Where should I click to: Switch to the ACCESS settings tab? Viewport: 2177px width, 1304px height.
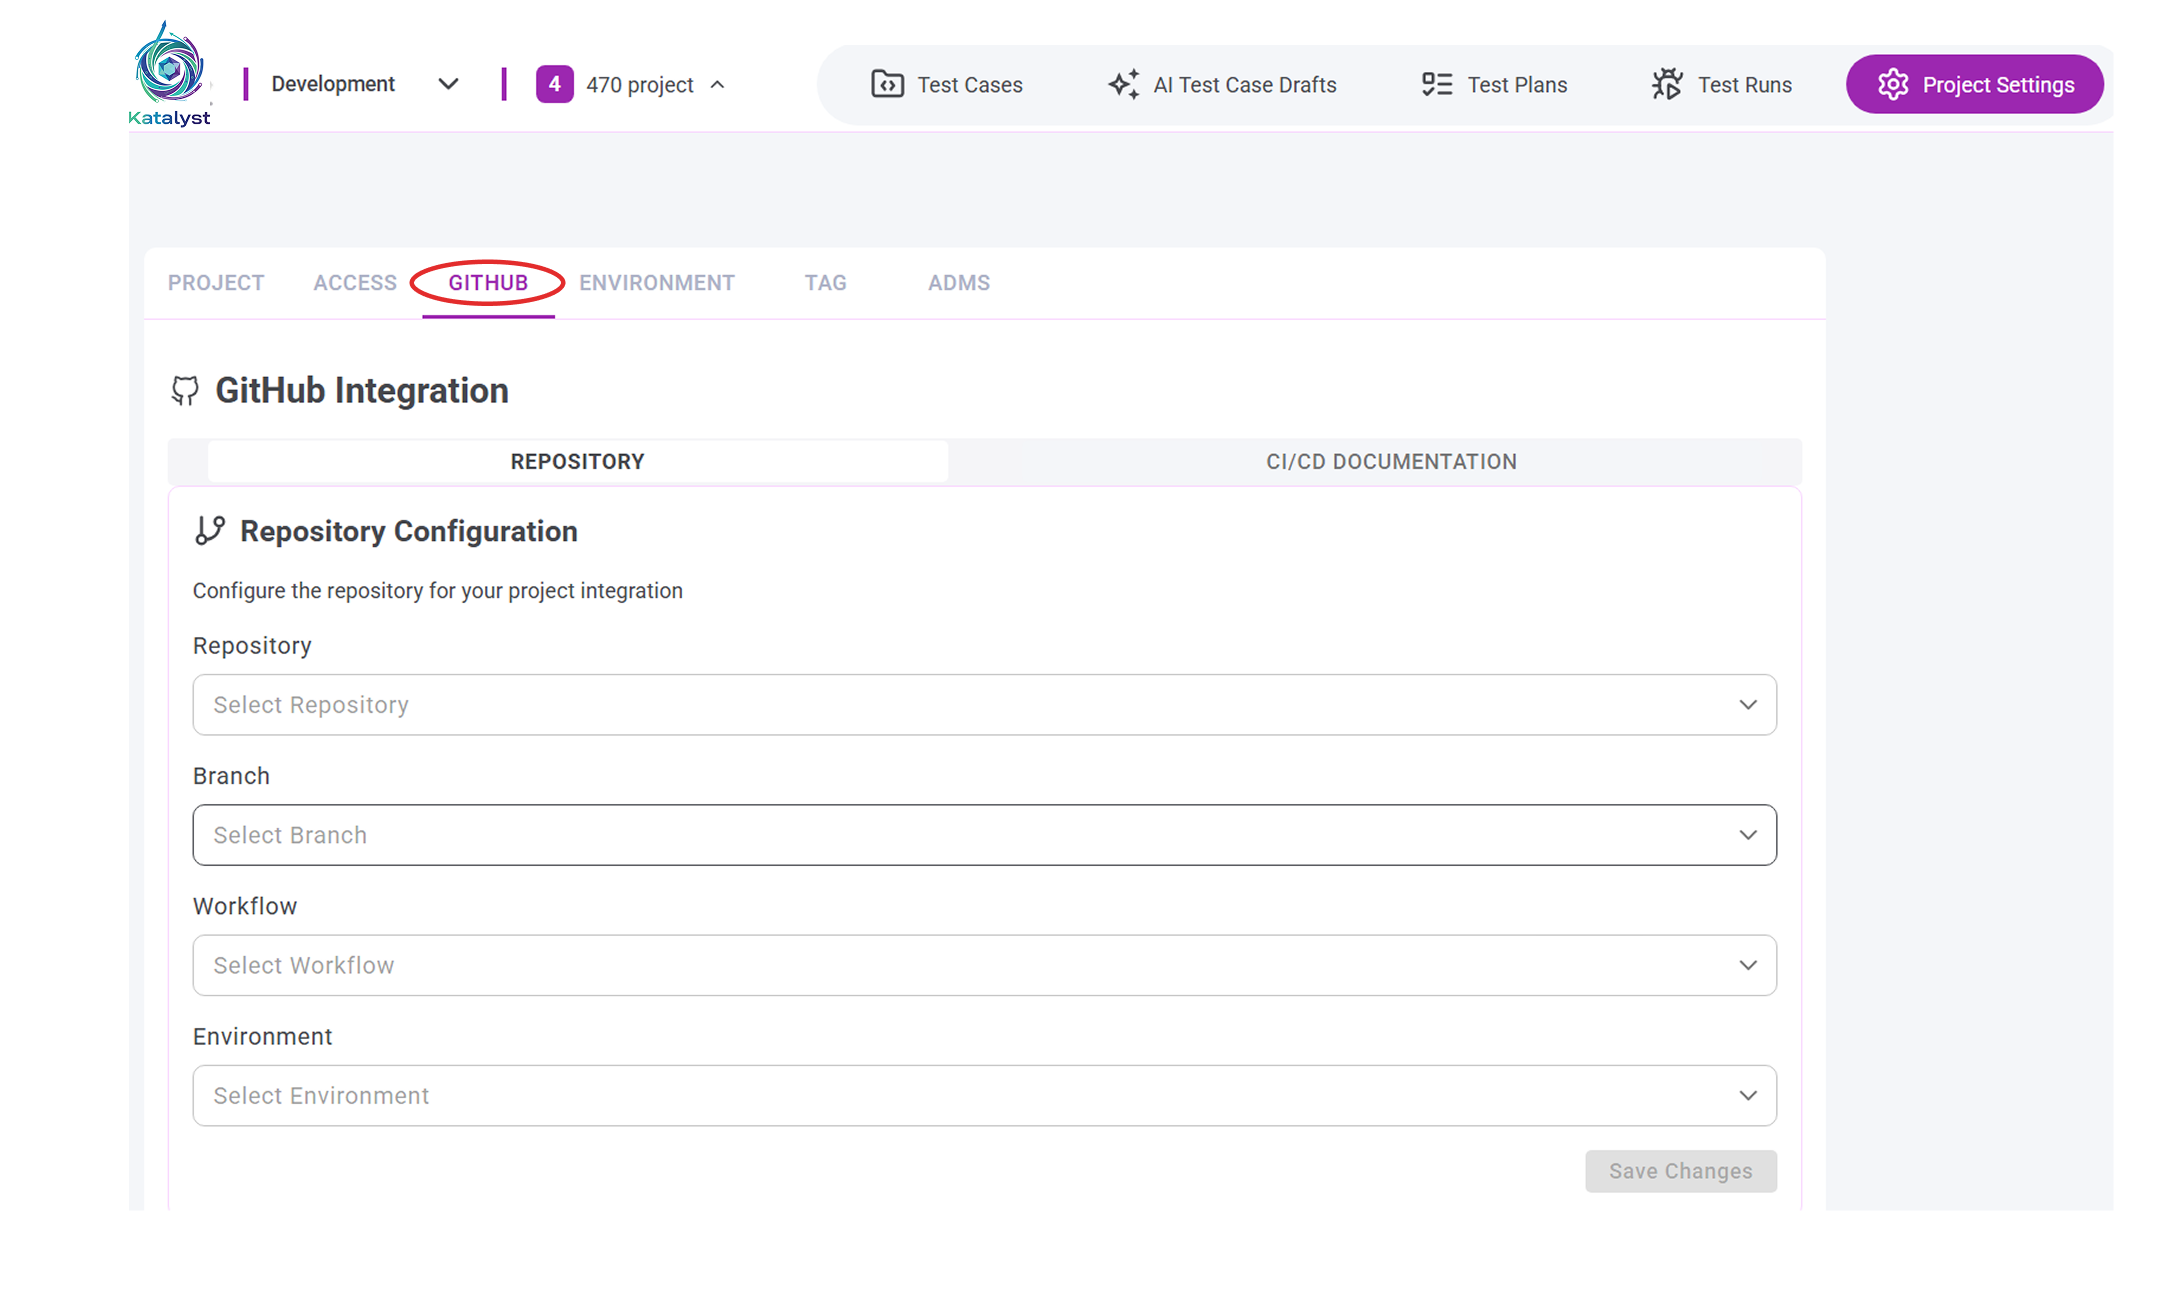(x=354, y=283)
